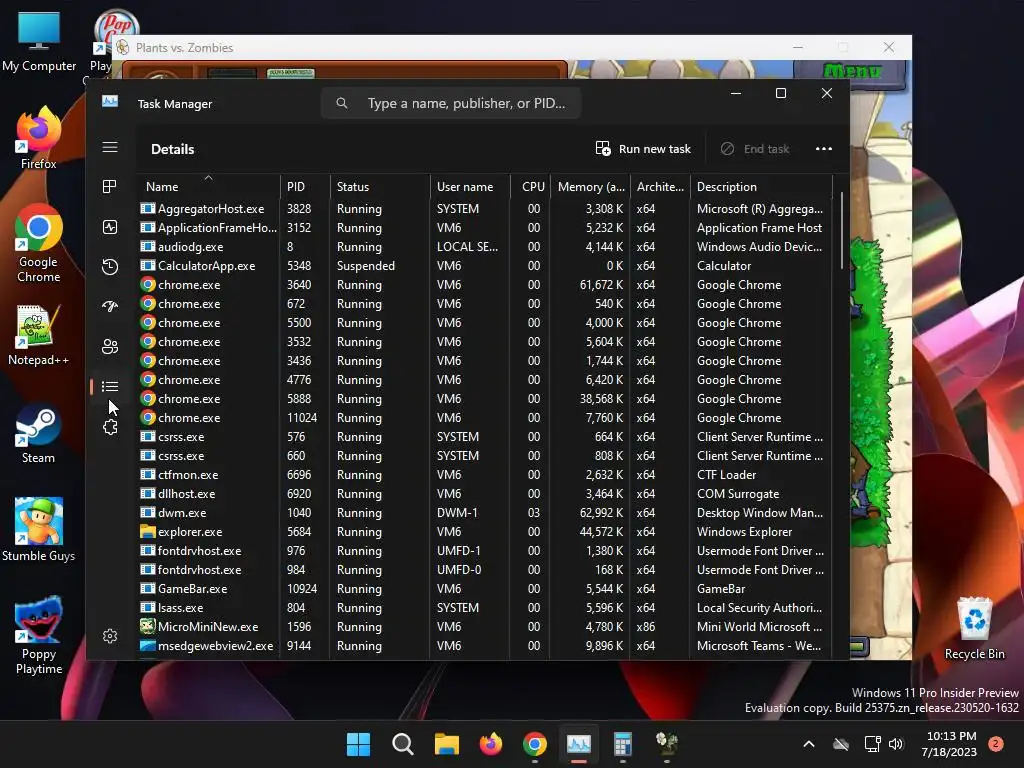Switch to Chrome on the taskbar
Screen dimensions: 1024x768
tap(535, 744)
